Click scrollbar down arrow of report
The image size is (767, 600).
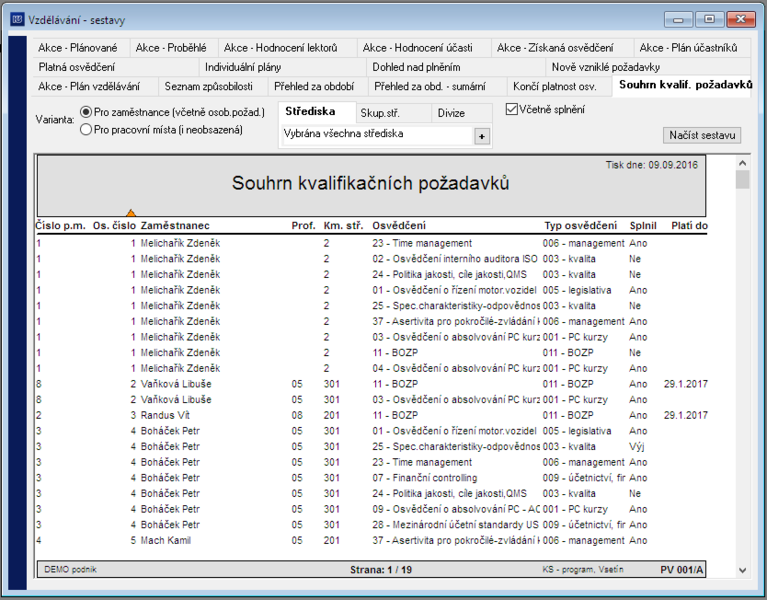point(743,570)
